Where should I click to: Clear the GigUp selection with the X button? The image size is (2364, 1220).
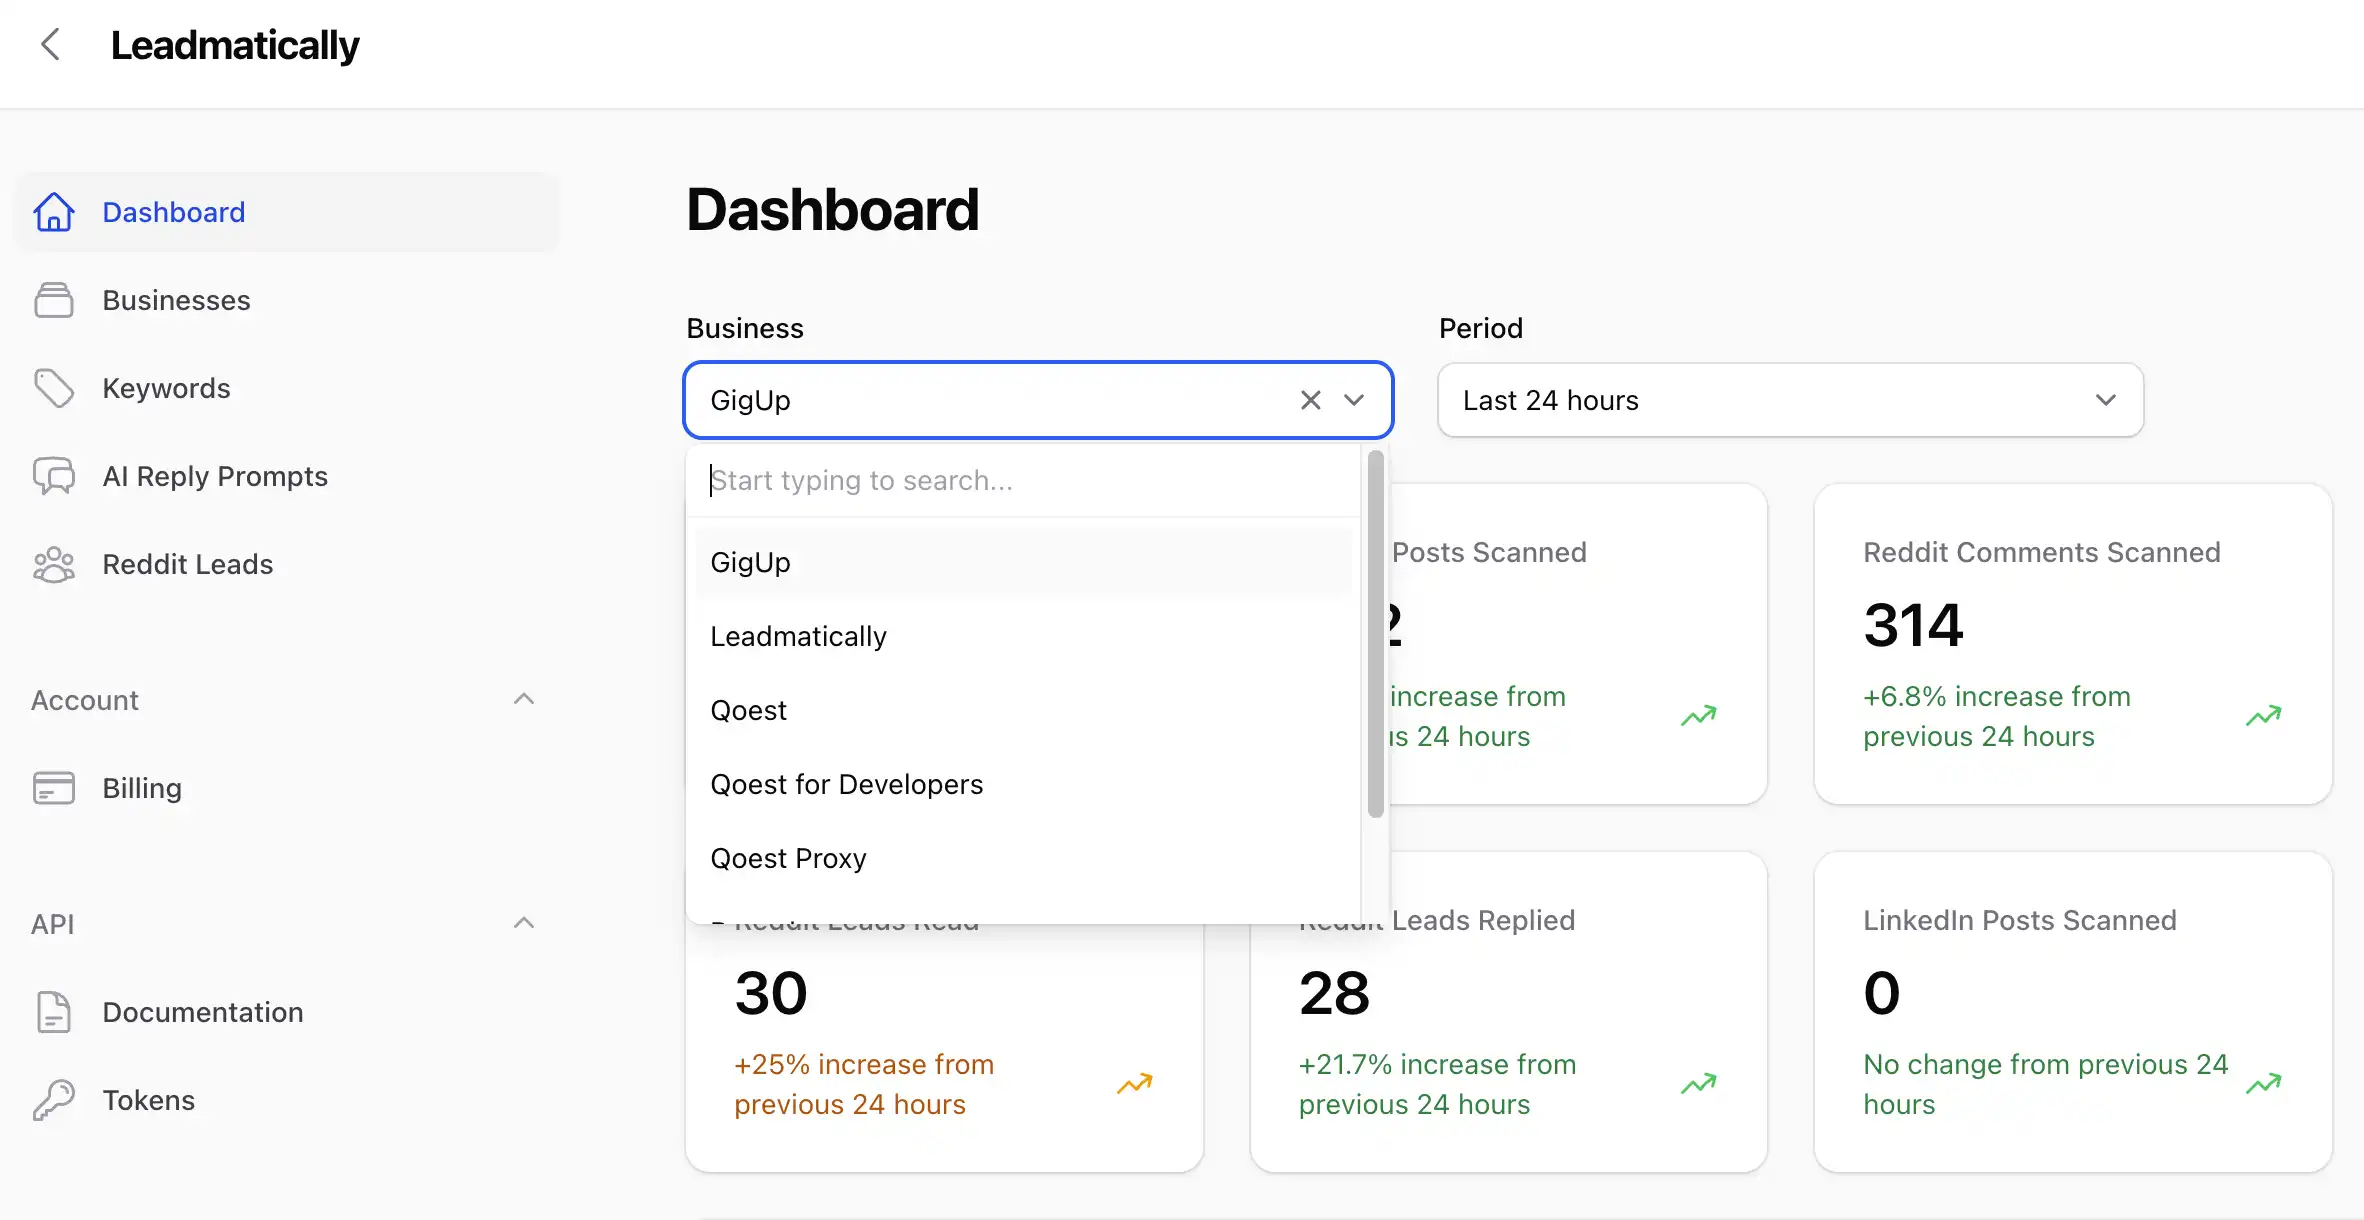[x=1310, y=400]
